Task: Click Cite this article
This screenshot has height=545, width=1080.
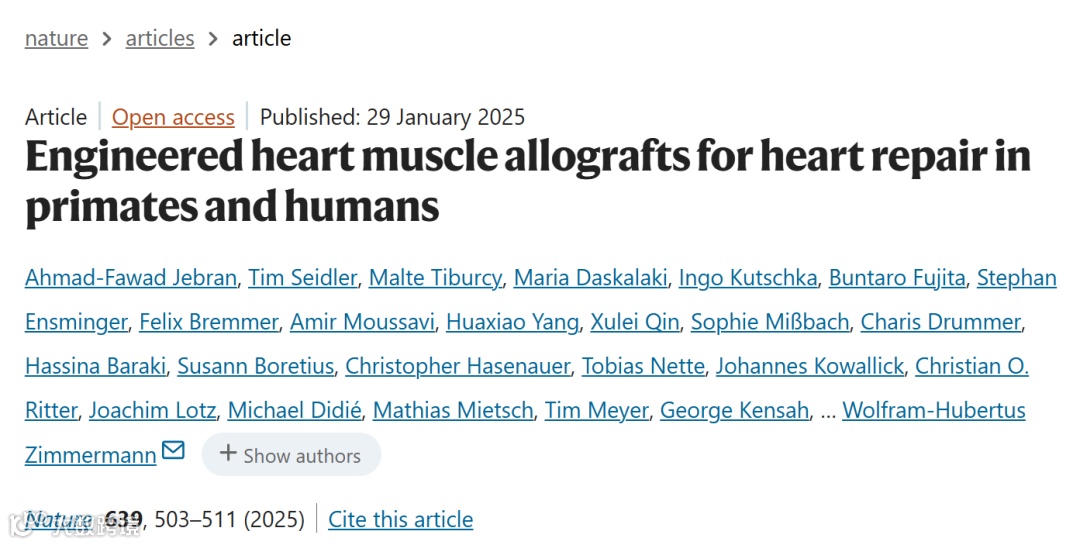Action: click(x=400, y=520)
